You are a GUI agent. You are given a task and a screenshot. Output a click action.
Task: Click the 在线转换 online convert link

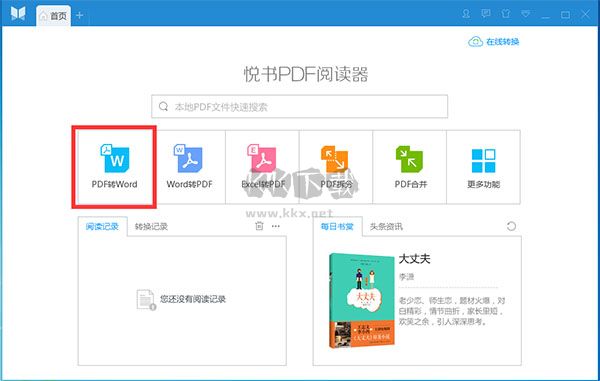tap(494, 42)
